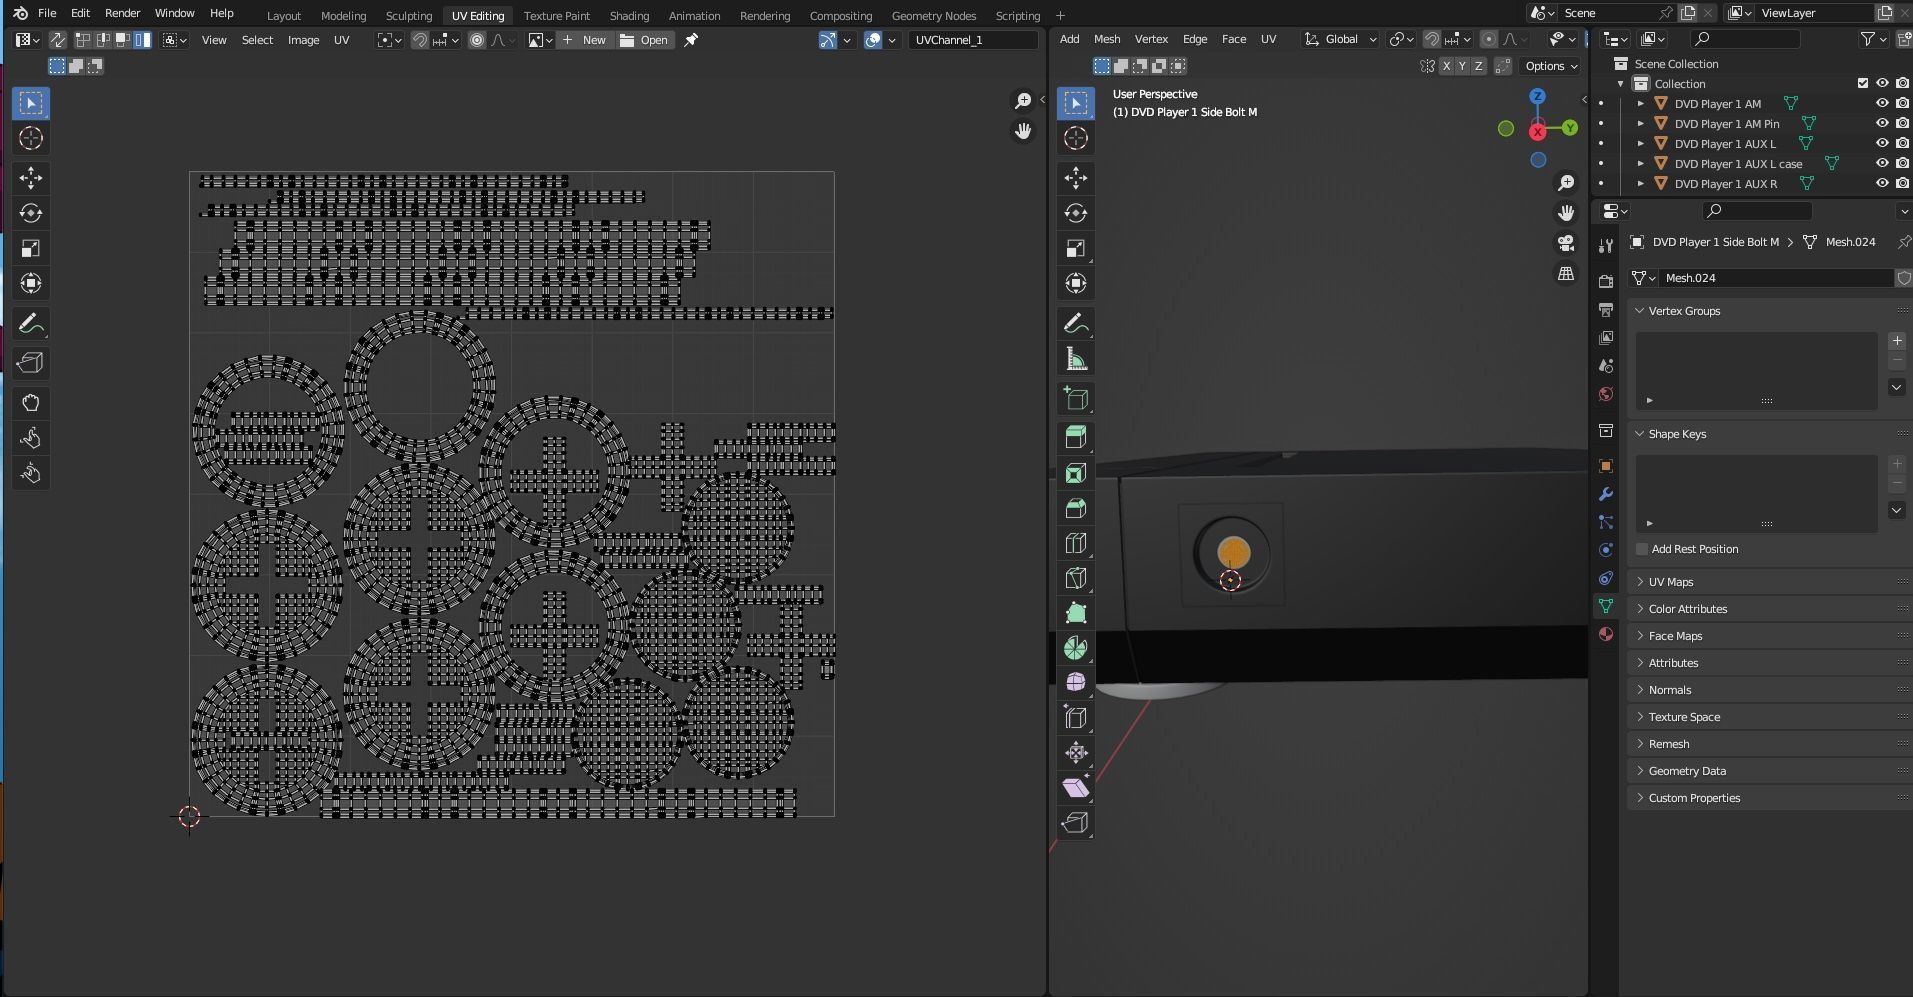
Task: Select the Inset Faces tool
Action: (1076, 473)
